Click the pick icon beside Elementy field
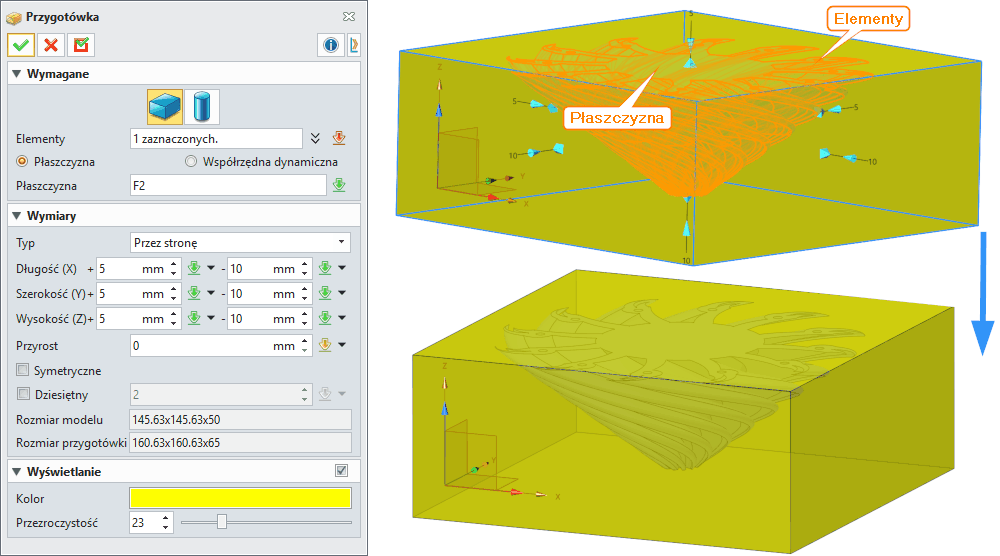1000x556 pixels. tap(338, 139)
